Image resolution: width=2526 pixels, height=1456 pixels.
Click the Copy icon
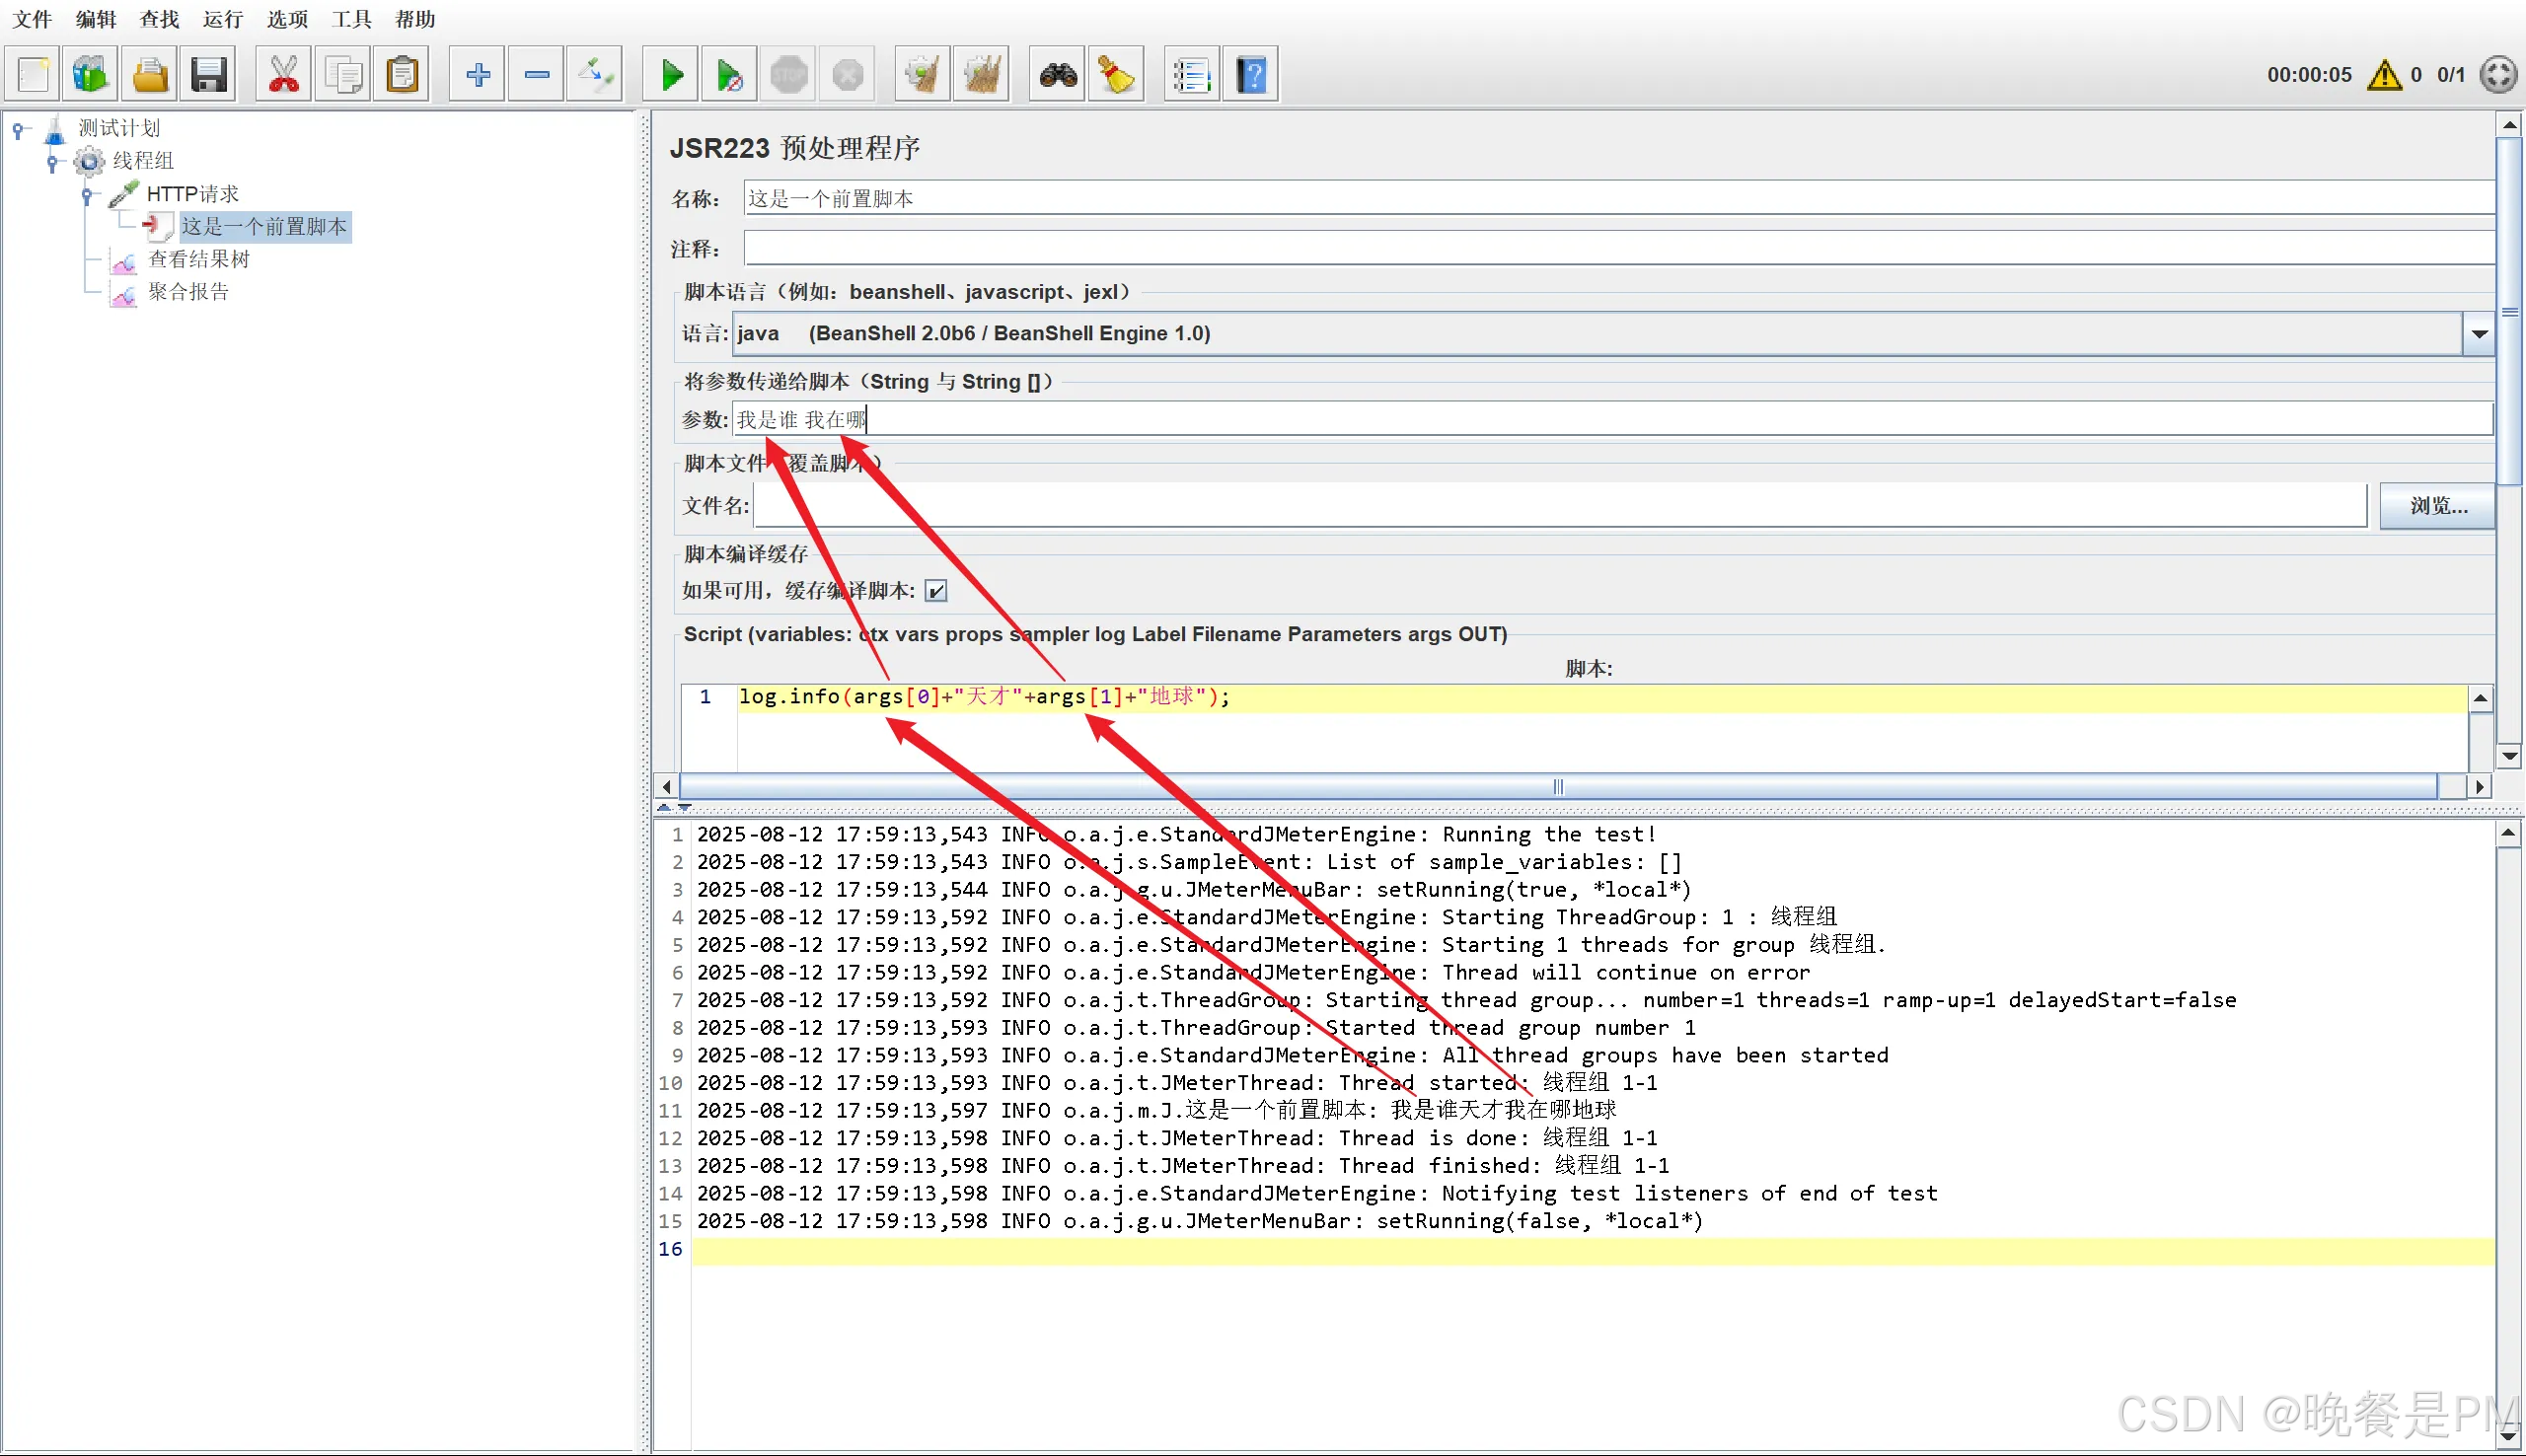tap(343, 75)
